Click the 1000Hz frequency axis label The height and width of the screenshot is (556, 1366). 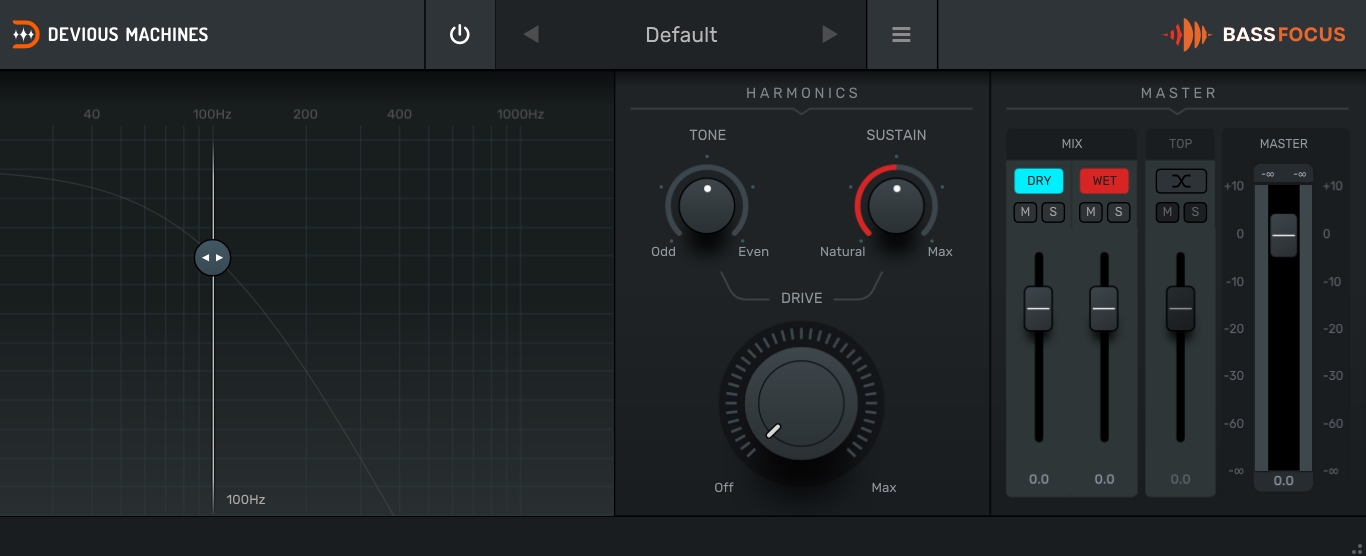[x=520, y=114]
